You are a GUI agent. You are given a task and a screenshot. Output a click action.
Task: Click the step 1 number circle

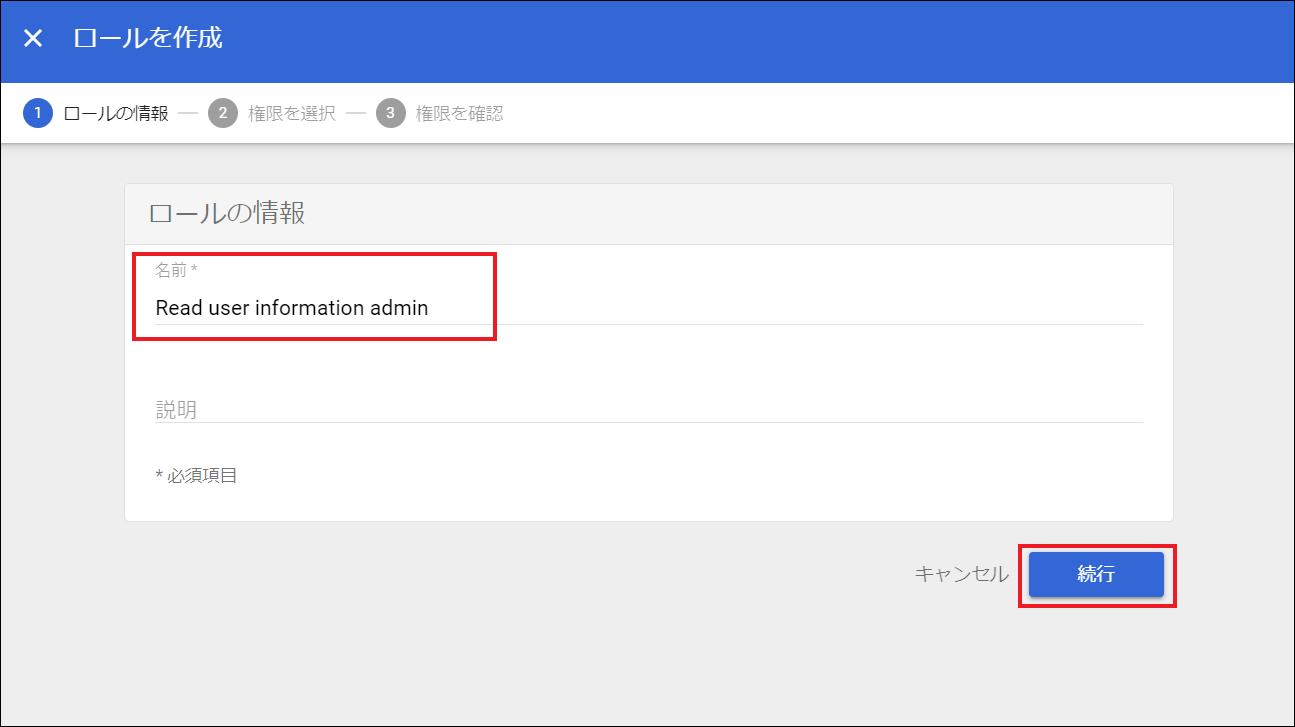37,113
